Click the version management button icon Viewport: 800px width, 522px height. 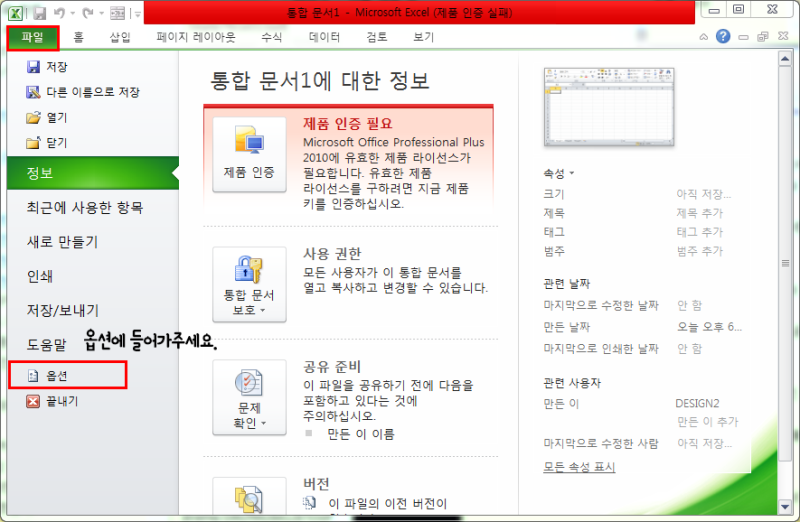[249, 498]
